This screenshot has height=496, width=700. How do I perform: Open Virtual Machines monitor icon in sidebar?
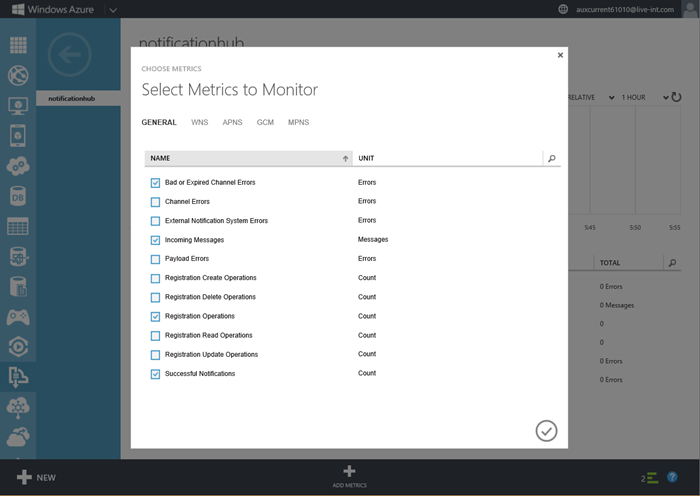18,106
